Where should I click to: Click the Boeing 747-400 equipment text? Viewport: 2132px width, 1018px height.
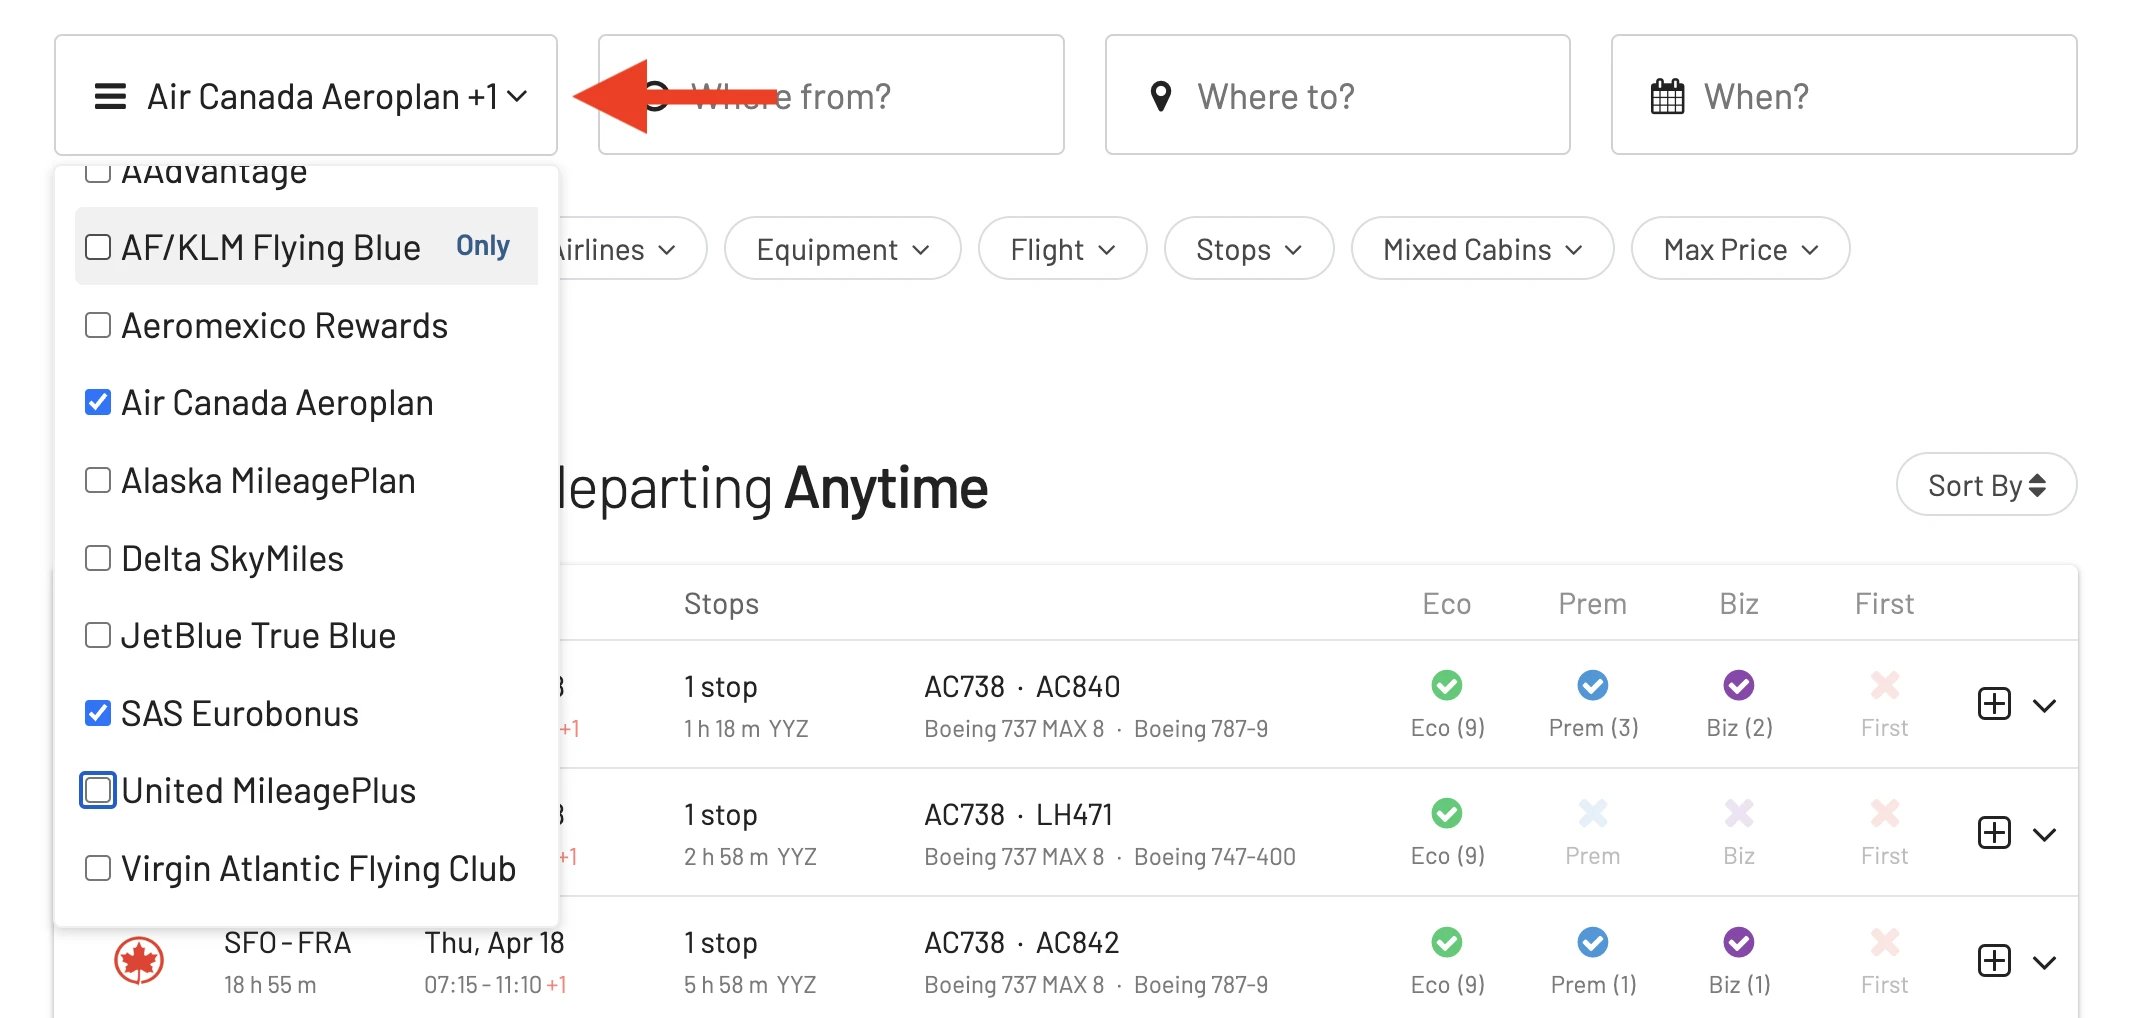pyautogui.click(x=1215, y=857)
